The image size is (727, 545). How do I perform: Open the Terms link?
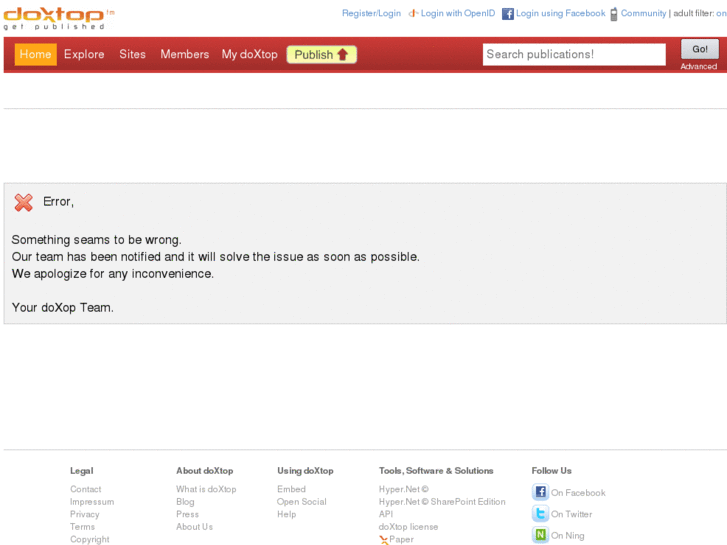82,526
